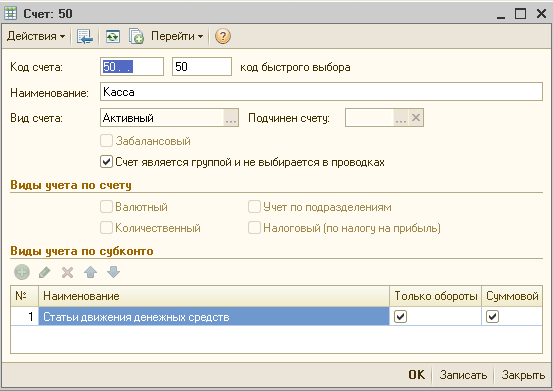Move subkonto row down with arrow icon
Viewport: 553px width, 391px height.
tap(114, 272)
